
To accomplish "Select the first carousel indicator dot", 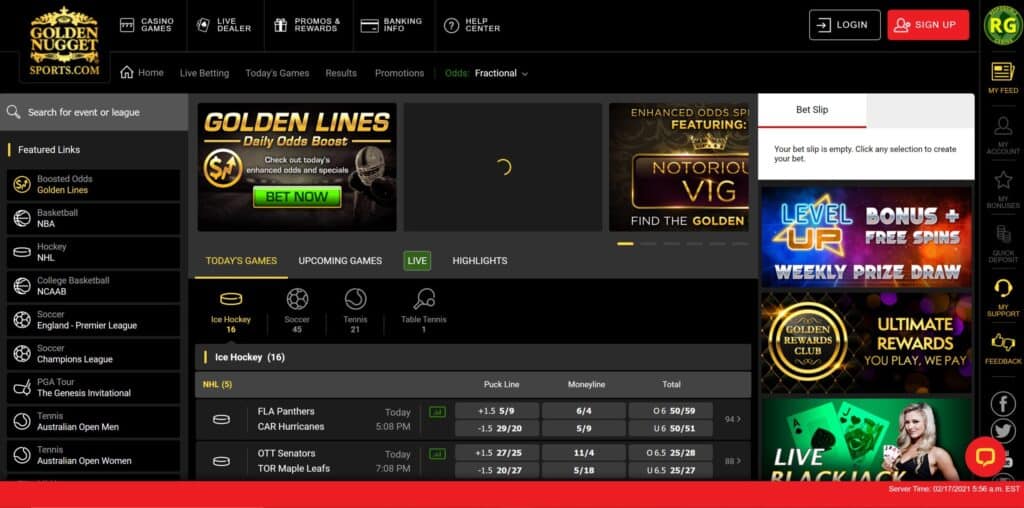I will 625,244.
